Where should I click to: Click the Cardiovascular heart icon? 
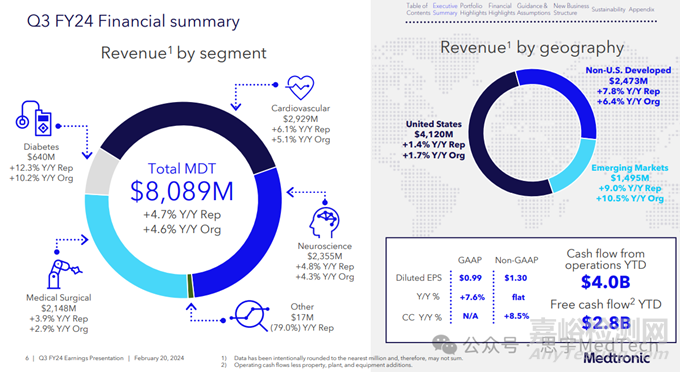[300, 87]
